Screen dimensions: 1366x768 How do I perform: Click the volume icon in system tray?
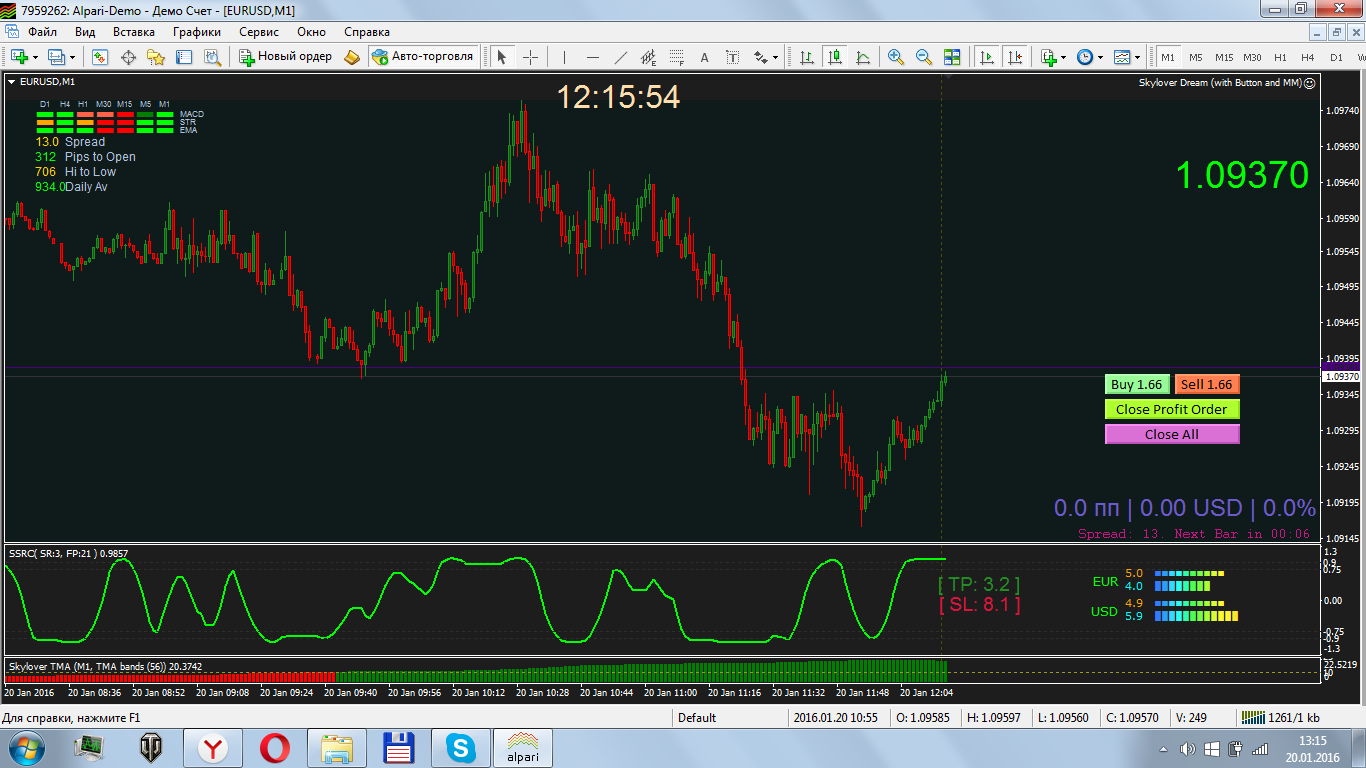coord(1187,748)
